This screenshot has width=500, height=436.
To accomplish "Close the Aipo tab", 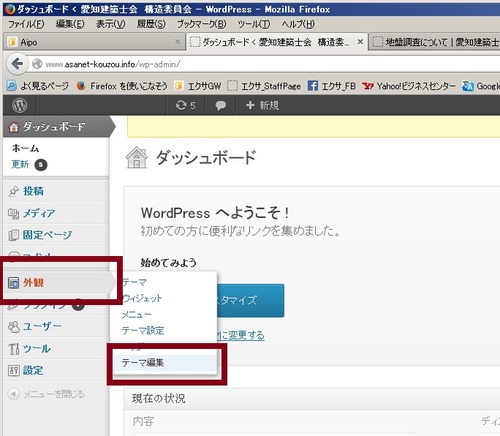I will point(177,42).
